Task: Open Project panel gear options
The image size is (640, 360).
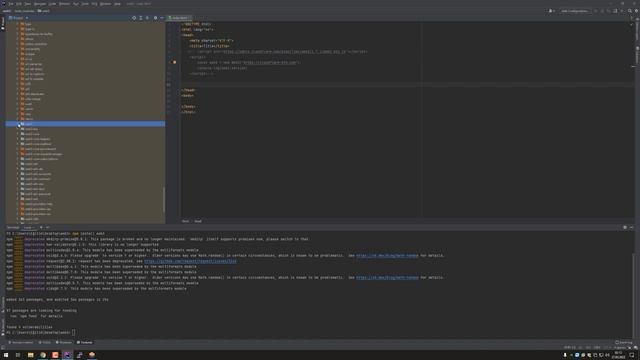Action: pos(155,18)
